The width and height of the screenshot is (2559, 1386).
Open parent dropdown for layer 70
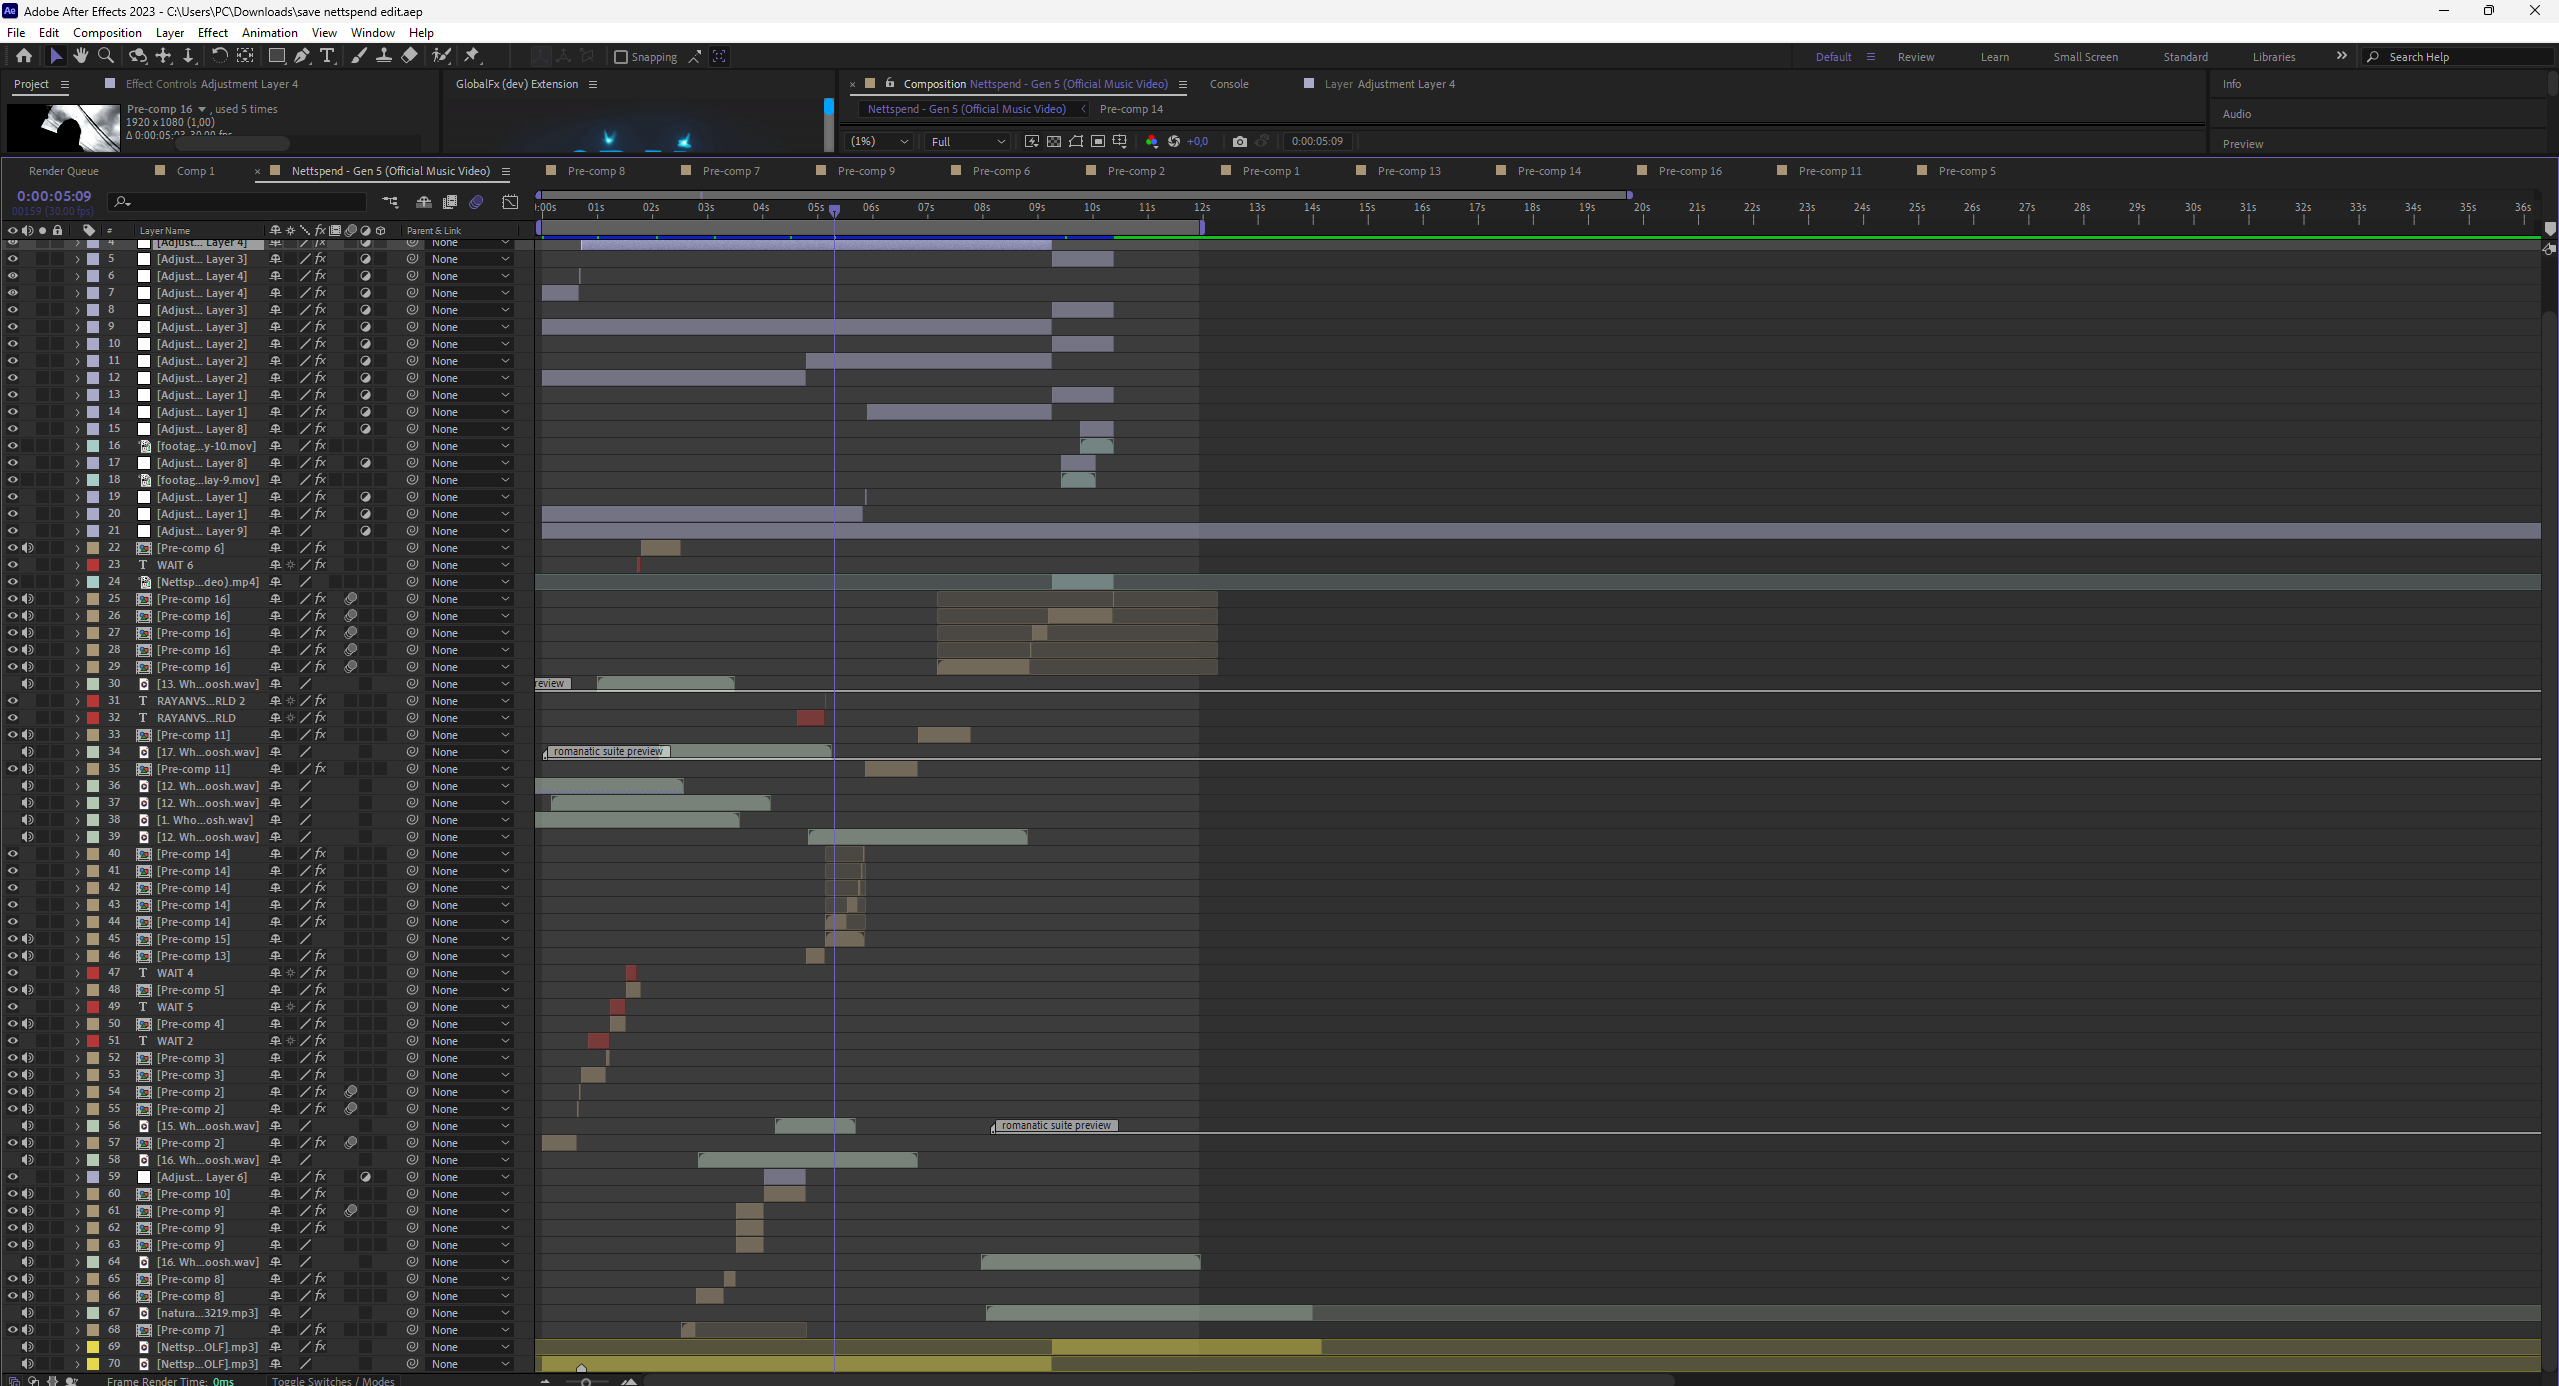click(x=470, y=1364)
